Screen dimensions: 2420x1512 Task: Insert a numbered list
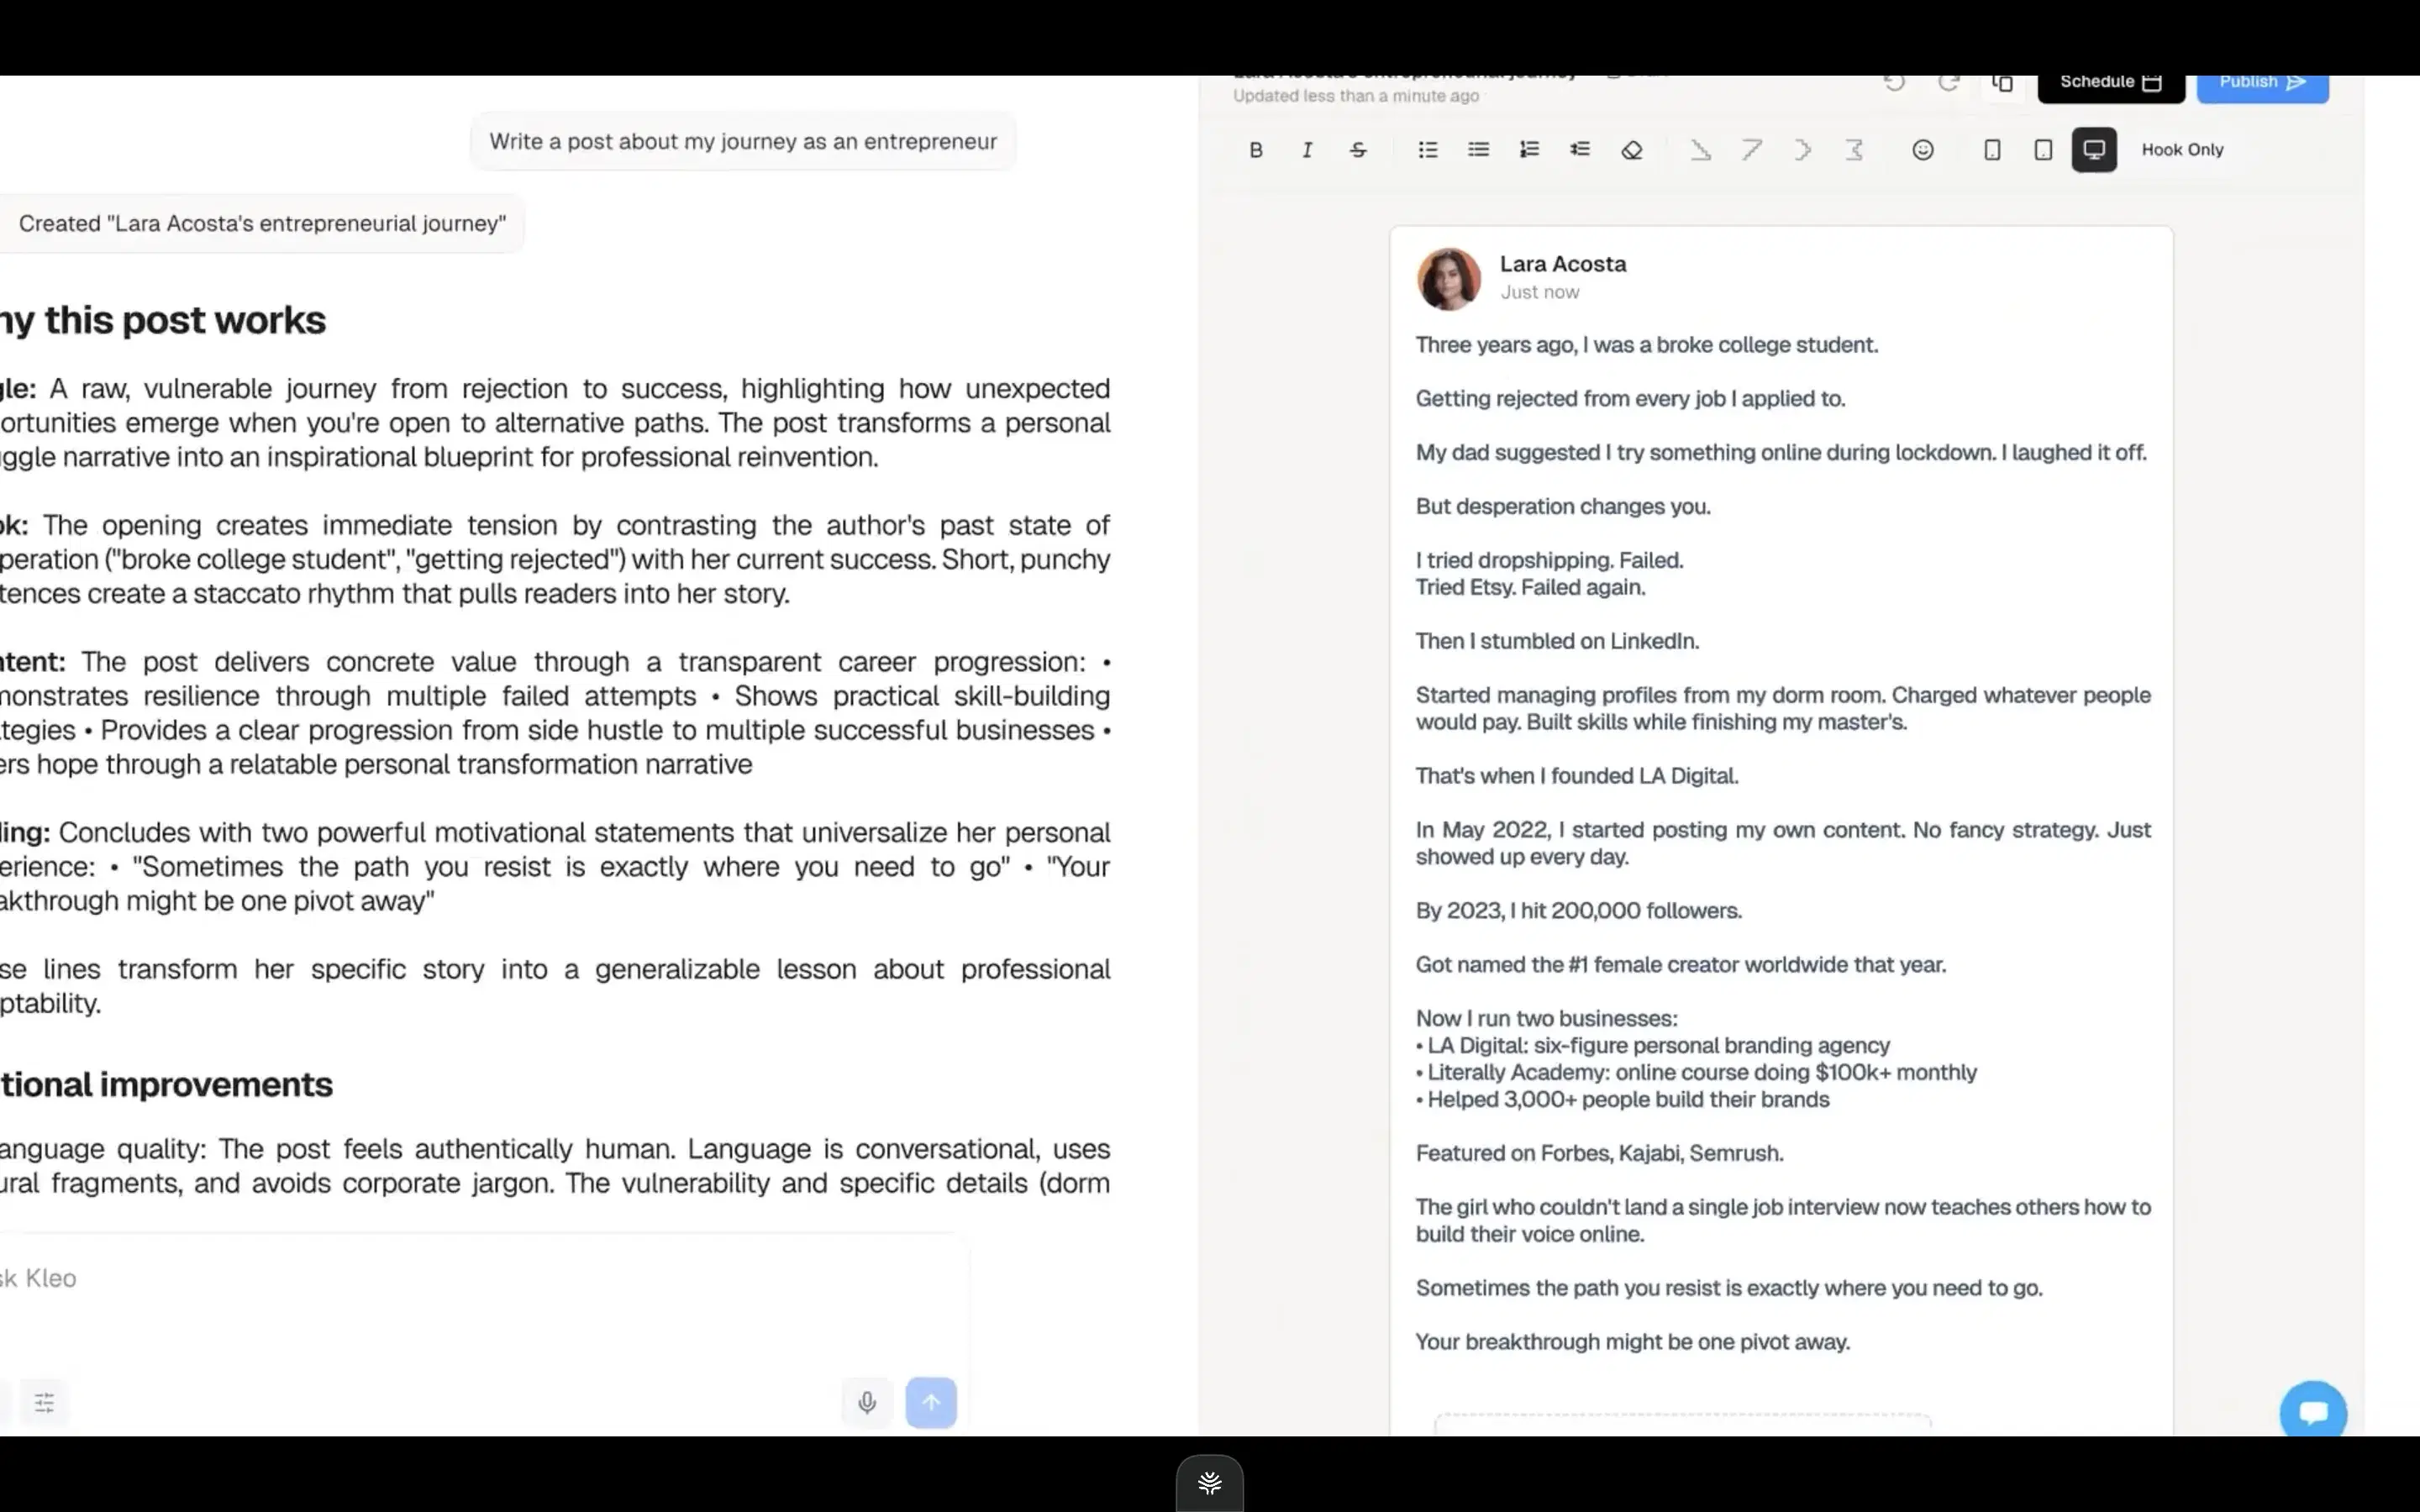tap(1529, 150)
